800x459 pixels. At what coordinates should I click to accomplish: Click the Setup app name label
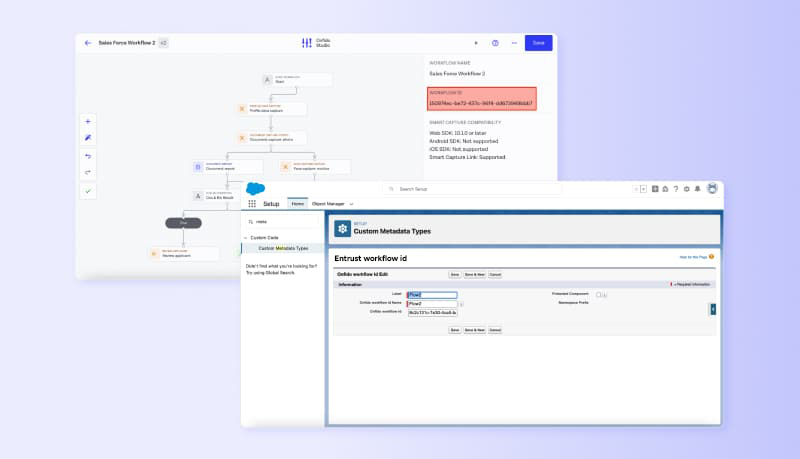[271, 204]
